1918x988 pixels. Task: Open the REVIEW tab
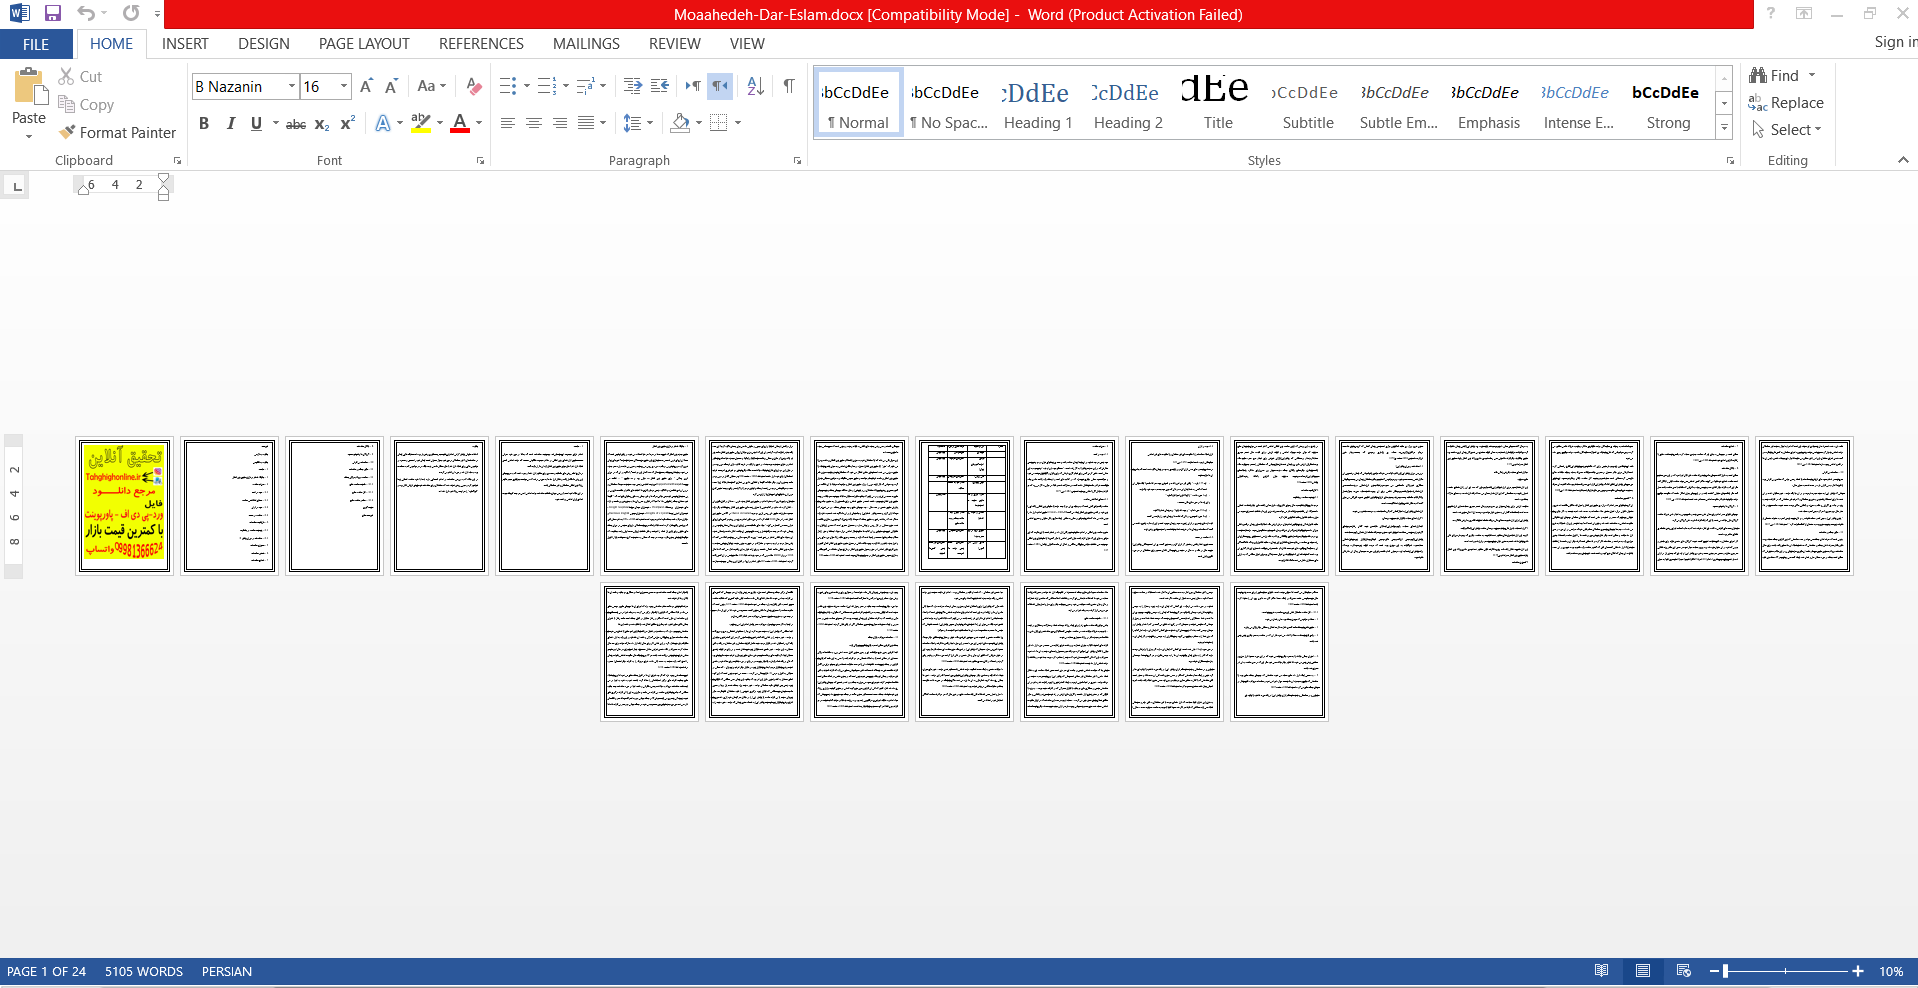click(x=675, y=44)
